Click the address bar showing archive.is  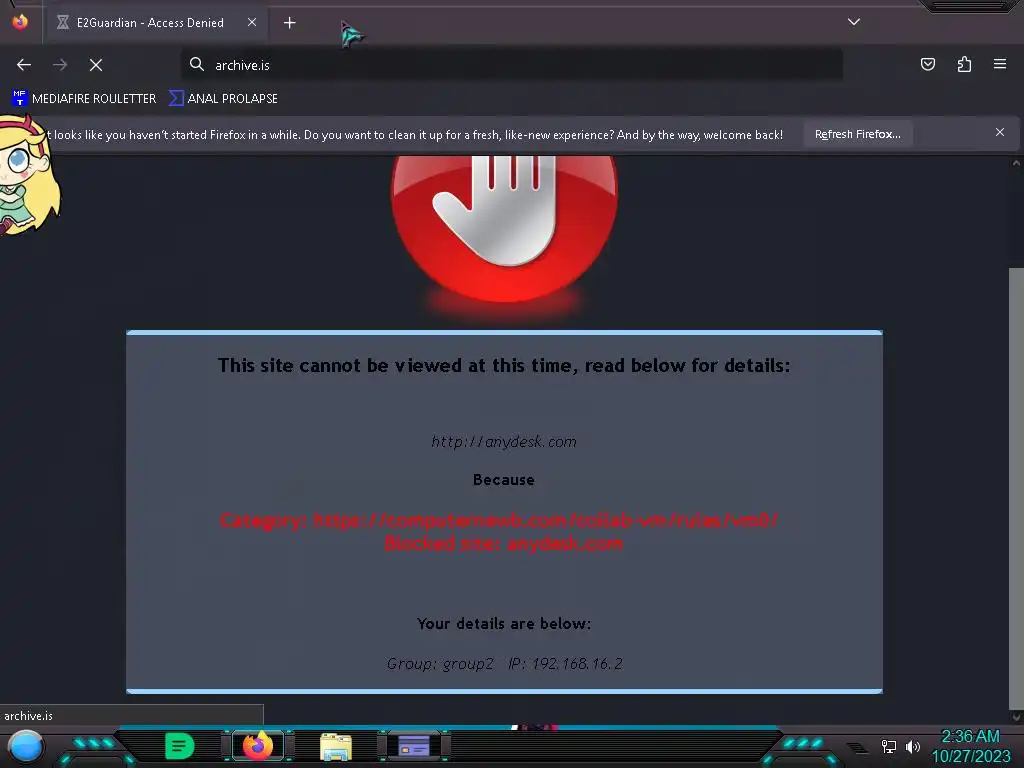(x=511, y=65)
